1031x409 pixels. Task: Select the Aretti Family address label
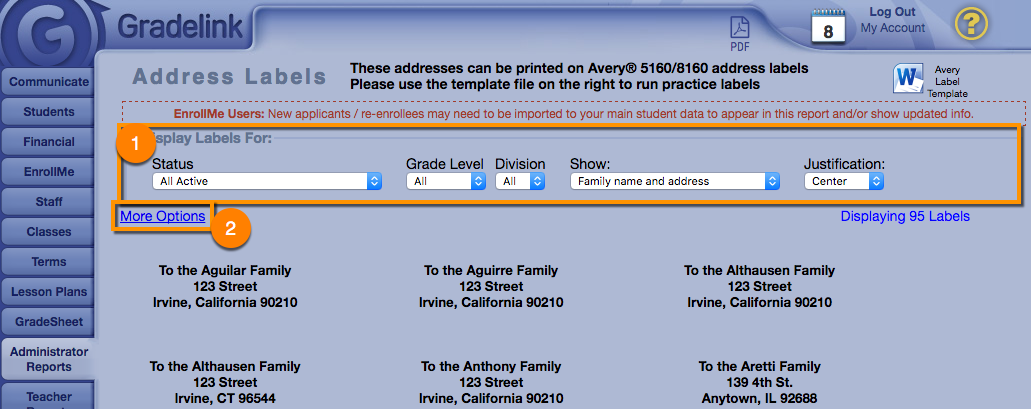pyautogui.click(x=758, y=382)
